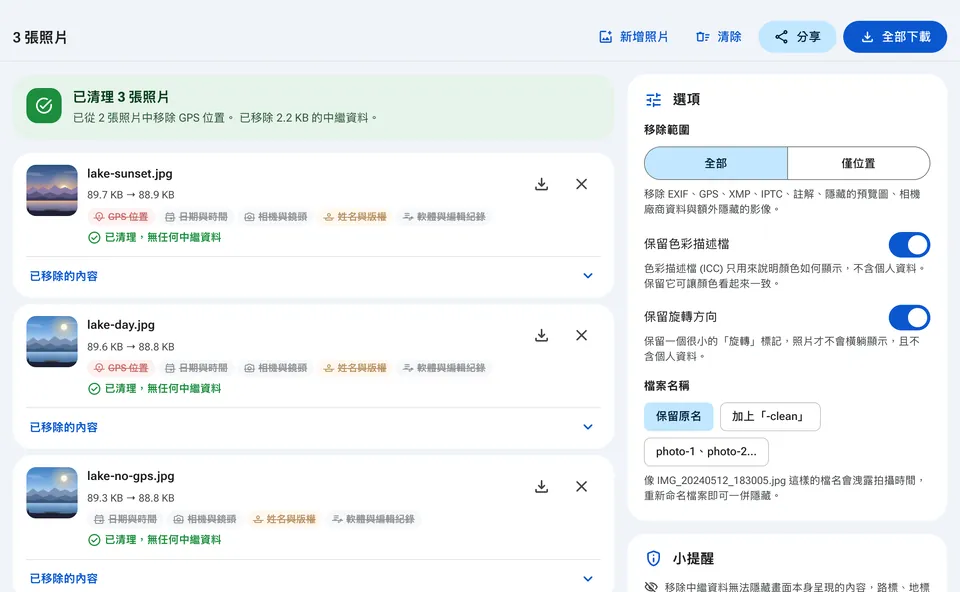Click the 已清理 3 張照片 banner title
Viewport: 960px width, 592px height.
click(121, 97)
